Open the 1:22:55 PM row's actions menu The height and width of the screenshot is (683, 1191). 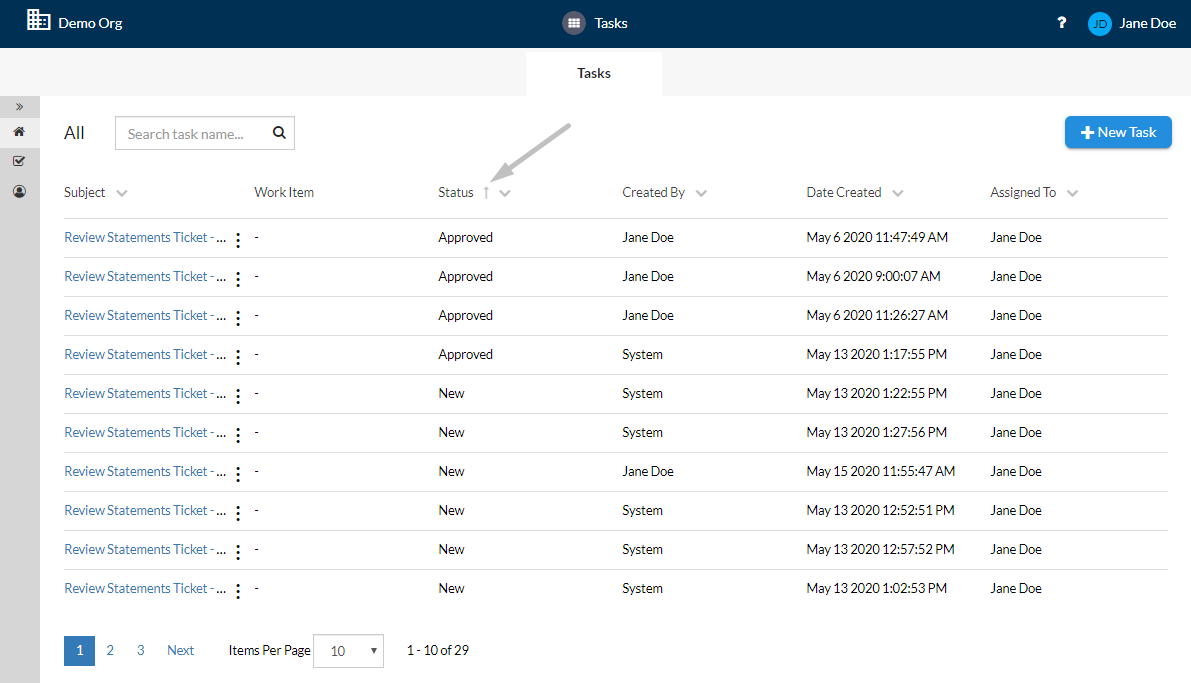238,396
